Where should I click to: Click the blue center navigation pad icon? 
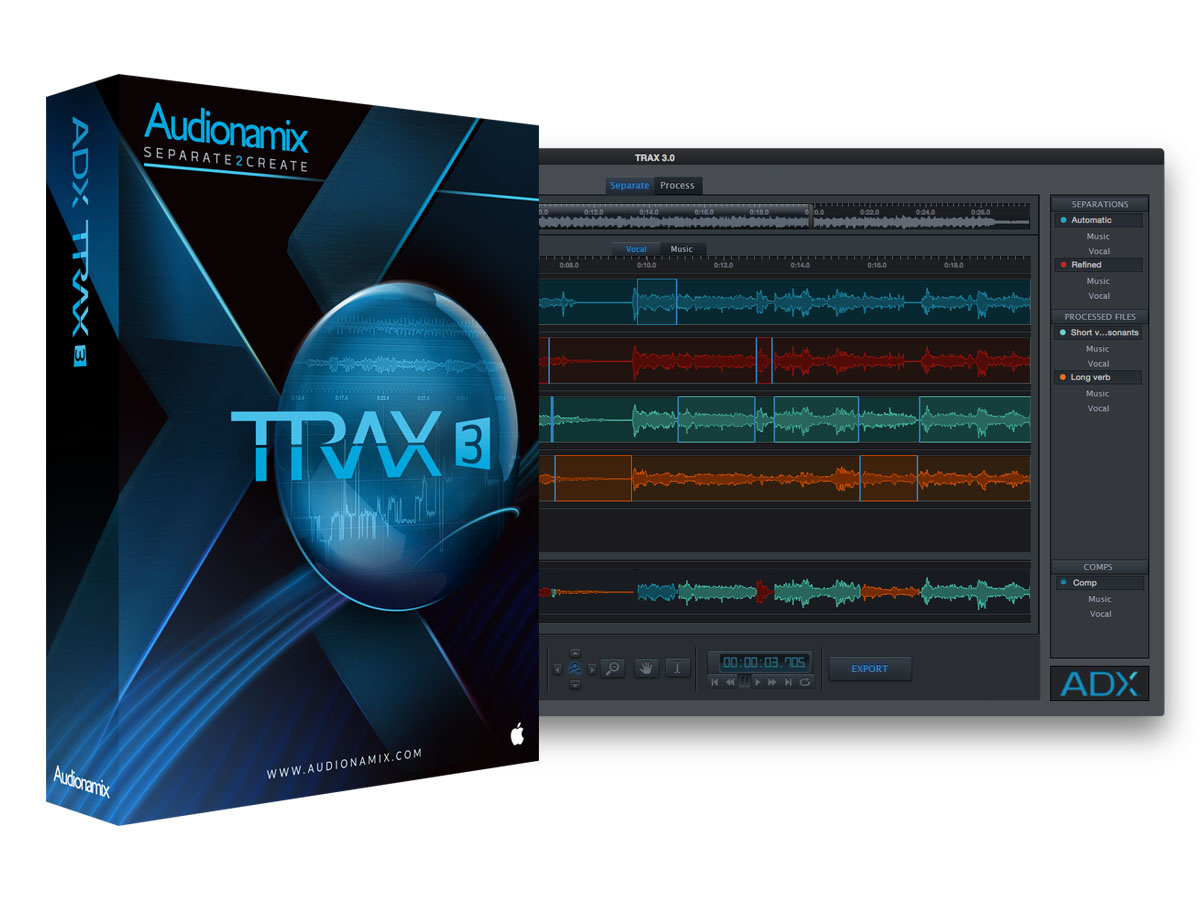(x=575, y=668)
